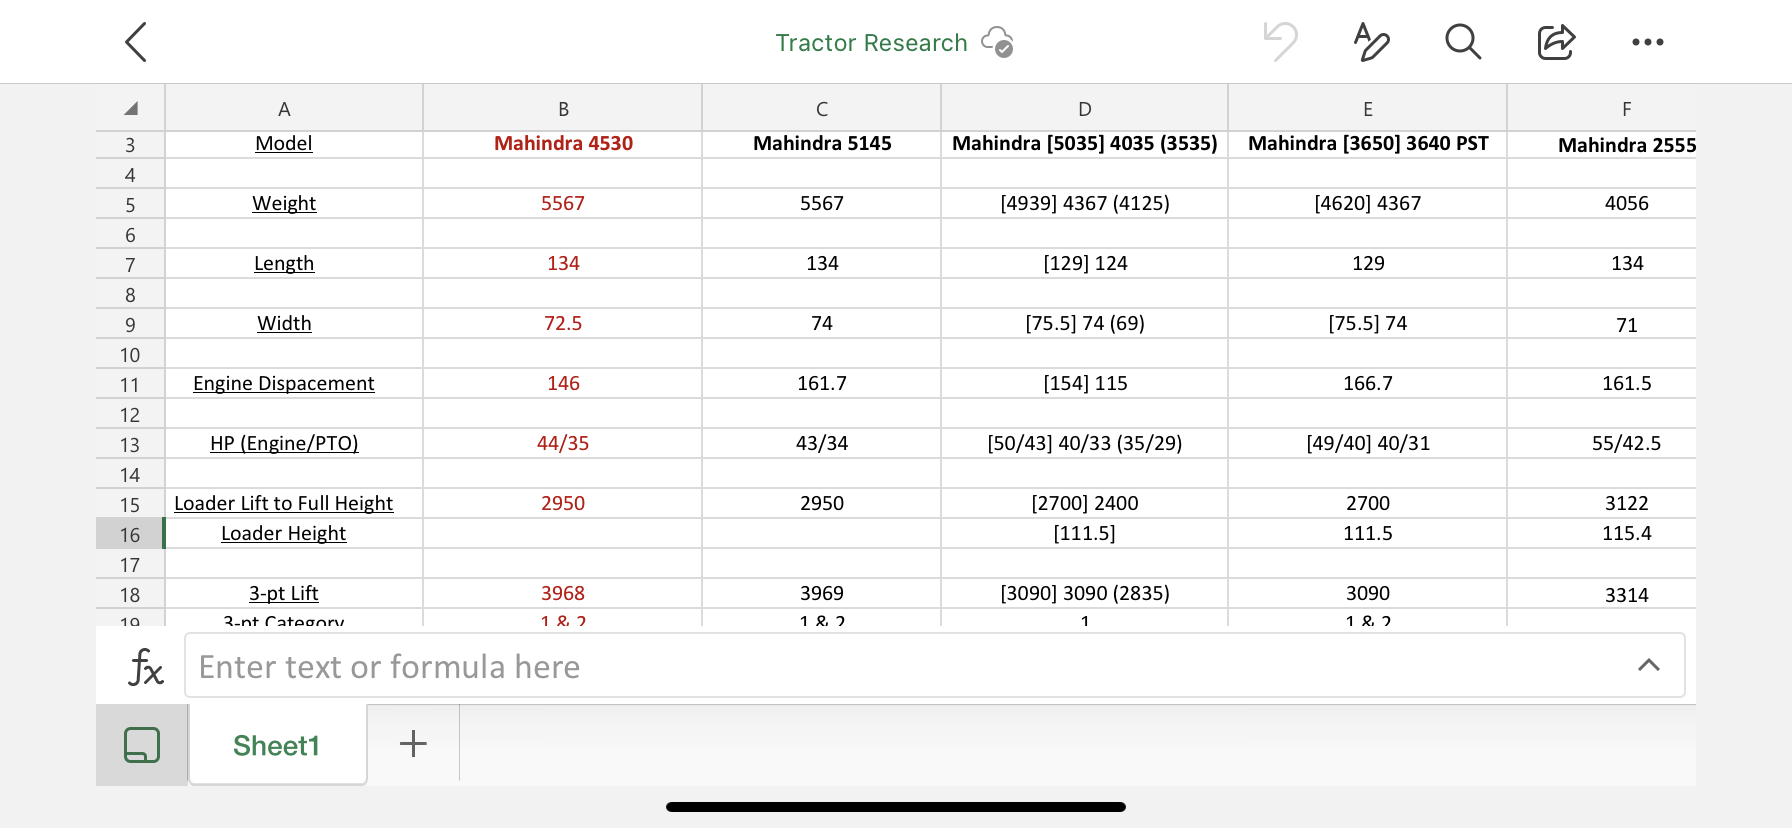Select the 'Mahindra 5145' cell

tap(822, 144)
